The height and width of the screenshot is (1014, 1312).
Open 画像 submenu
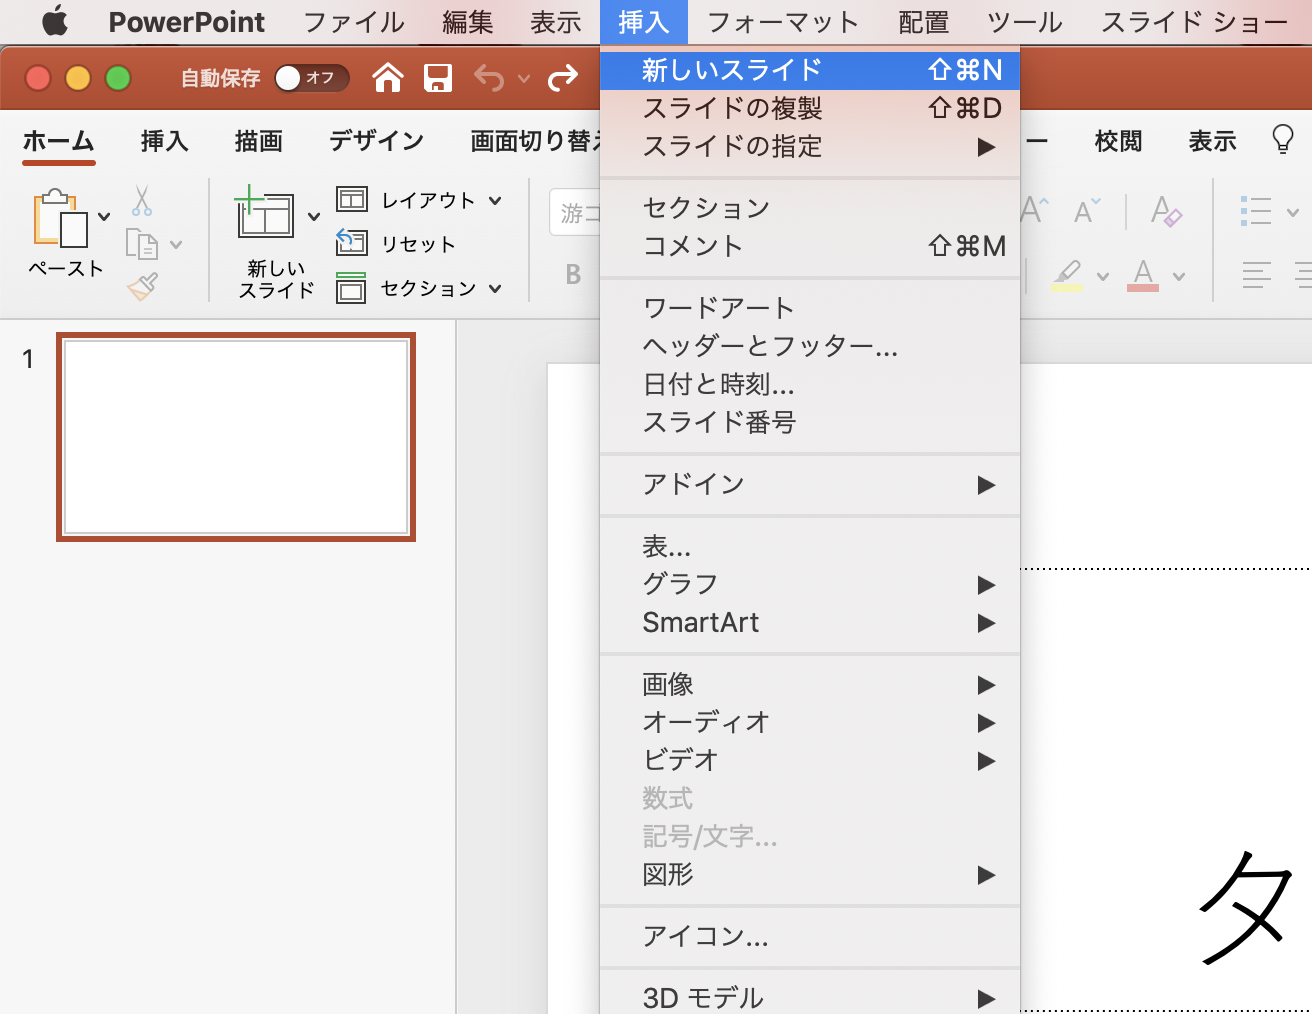pos(810,684)
